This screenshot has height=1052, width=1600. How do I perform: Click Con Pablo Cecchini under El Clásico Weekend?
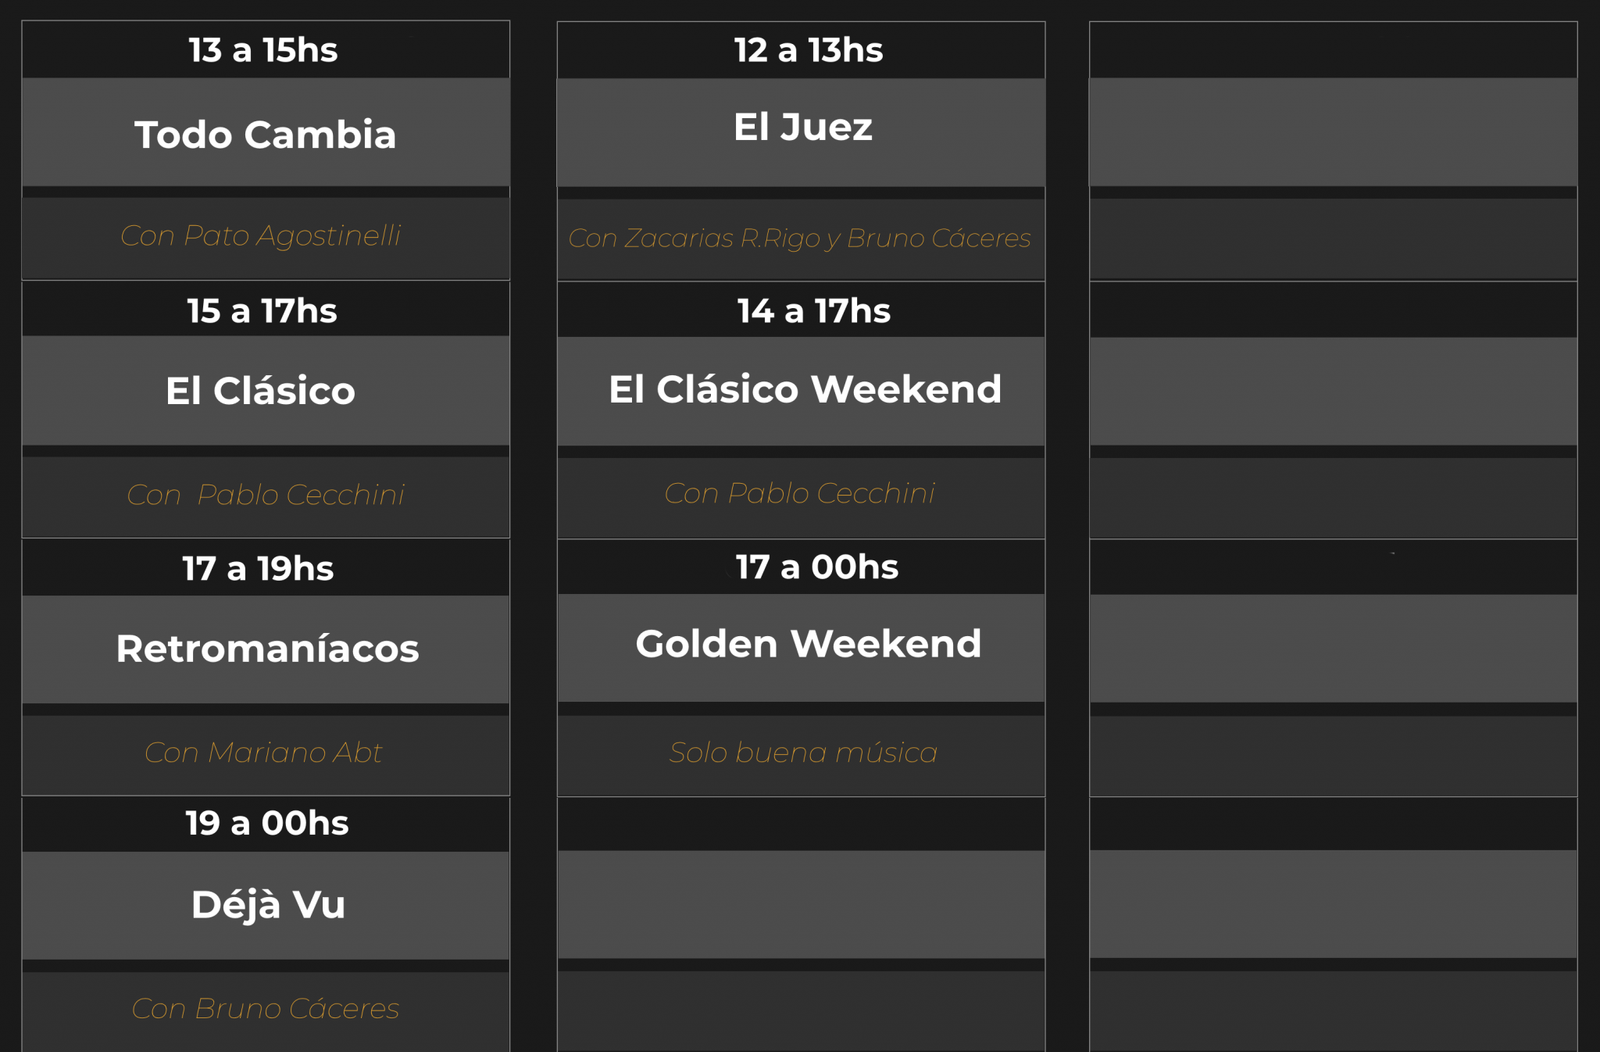coord(800,493)
